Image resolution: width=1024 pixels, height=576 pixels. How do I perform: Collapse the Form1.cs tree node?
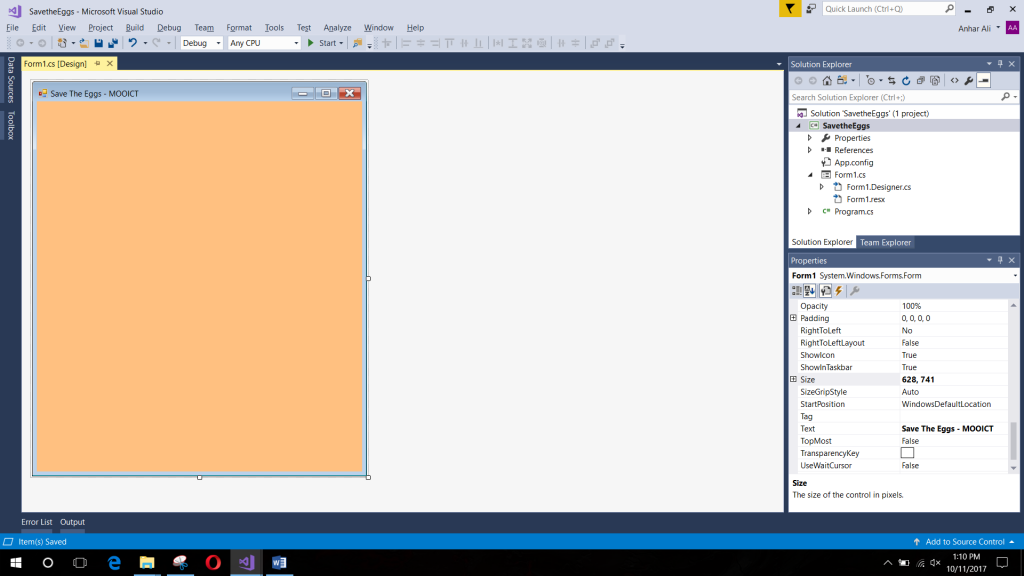click(x=810, y=174)
